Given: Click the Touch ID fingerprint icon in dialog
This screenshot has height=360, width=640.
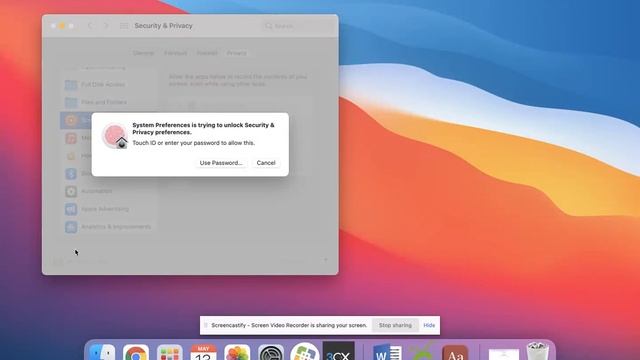Looking at the screenshot, I should [x=115, y=136].
